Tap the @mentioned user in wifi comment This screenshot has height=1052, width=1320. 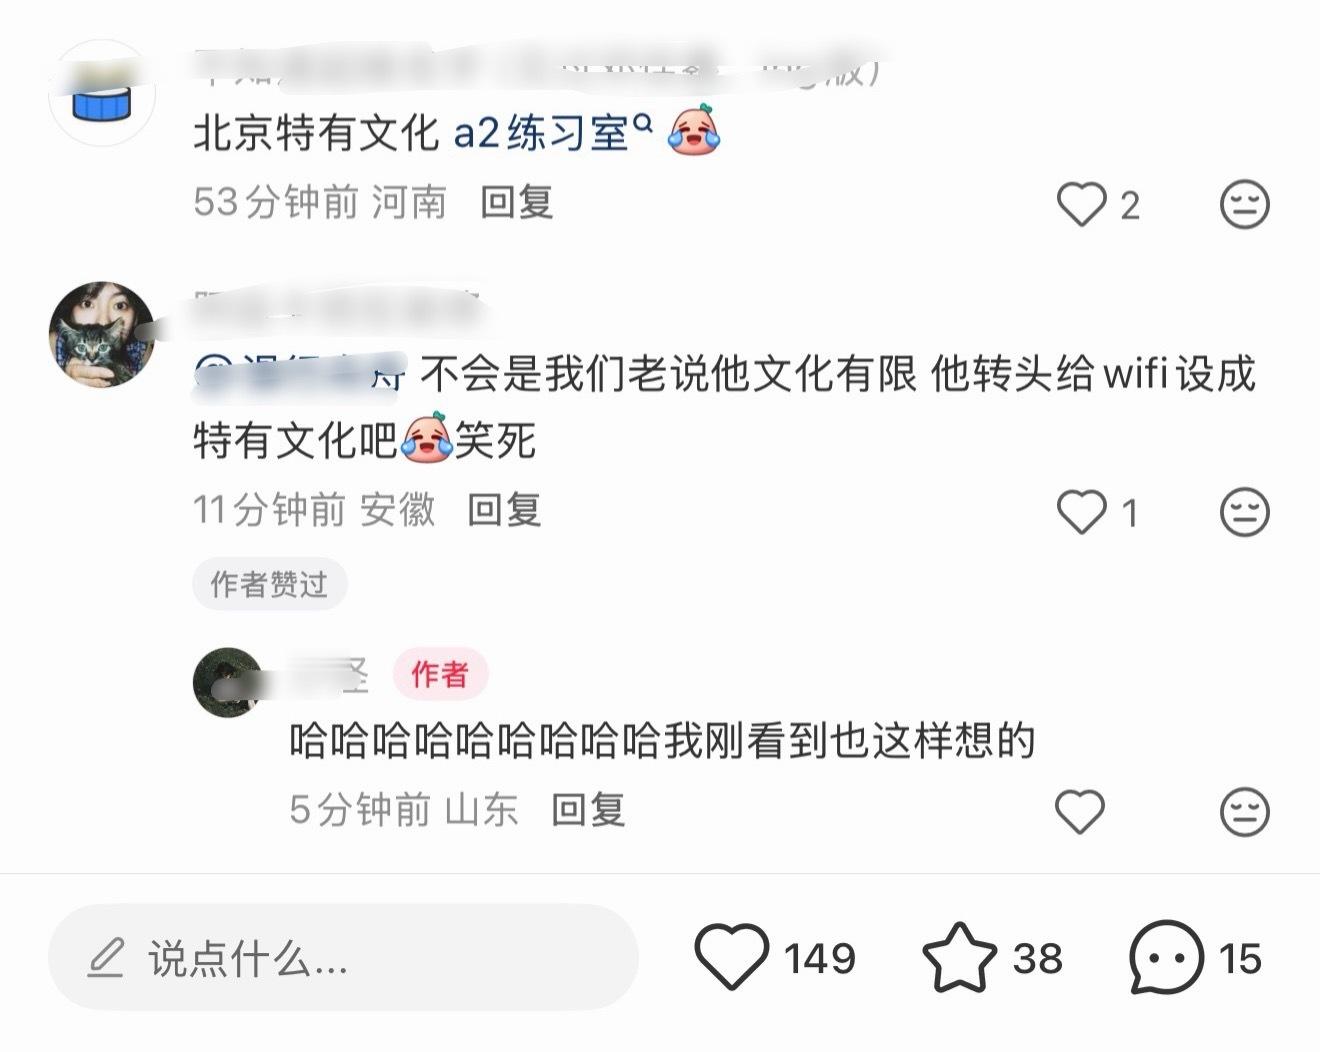pos(301,374)
